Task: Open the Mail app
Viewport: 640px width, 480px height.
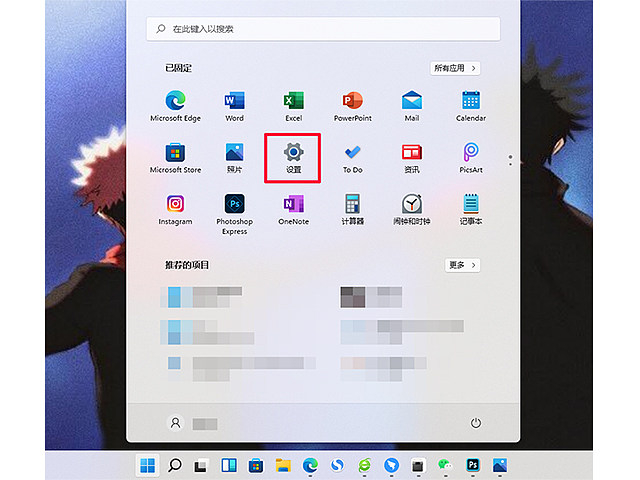Action: tap(412, 106)
